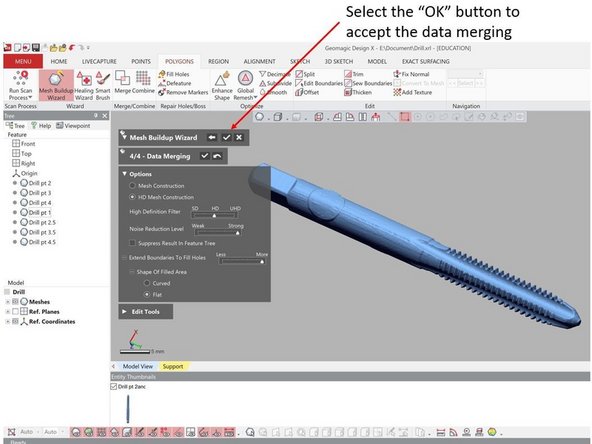Open the Model View tab
This screenshot has height=444, width=592.
pos(138,366)
